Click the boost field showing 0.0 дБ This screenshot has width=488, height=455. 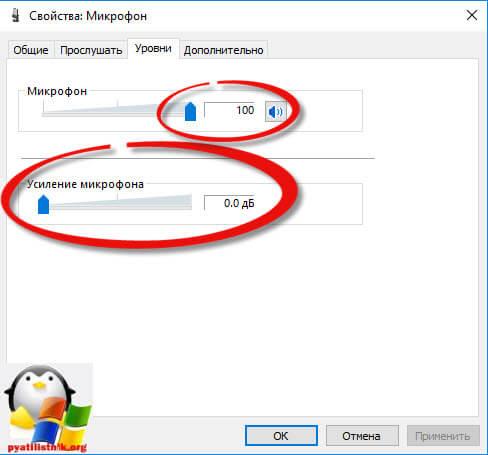[x=230, y=203]
